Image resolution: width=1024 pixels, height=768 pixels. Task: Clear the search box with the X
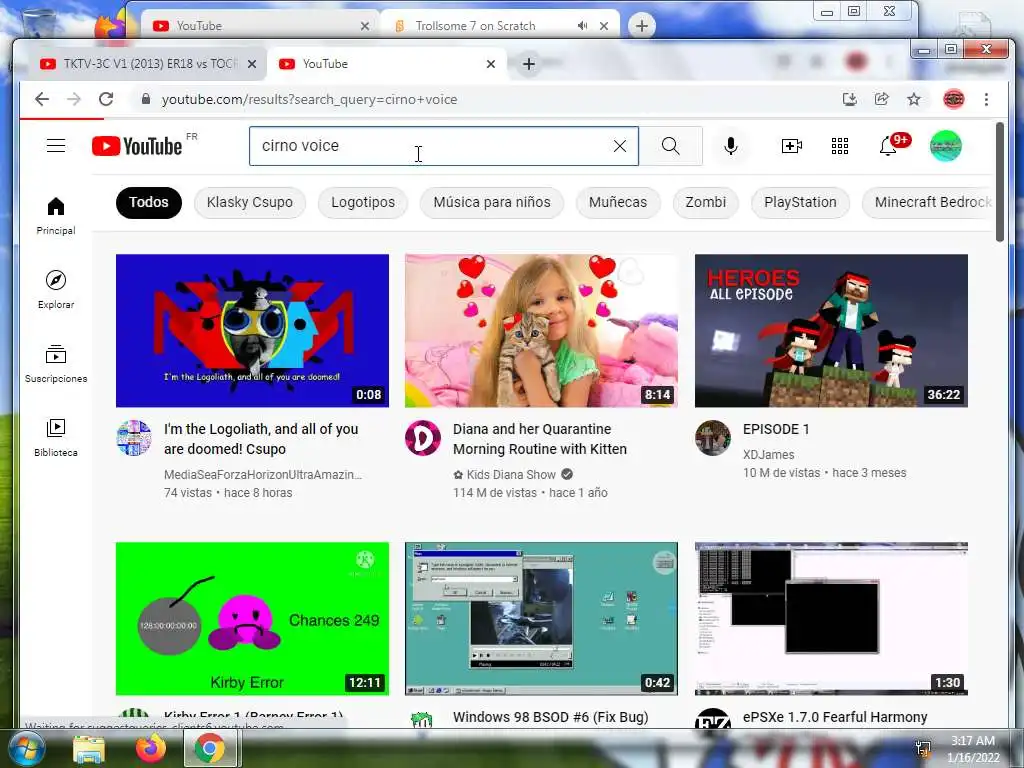[620, 146]
